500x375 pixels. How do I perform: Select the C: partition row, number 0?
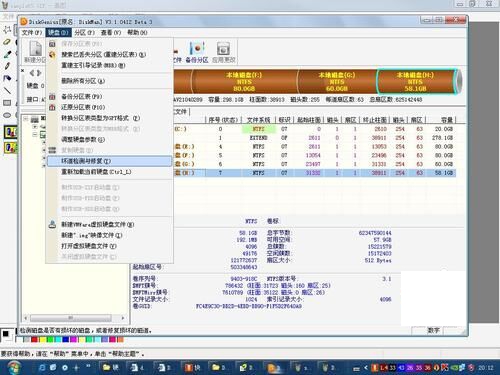314,129
